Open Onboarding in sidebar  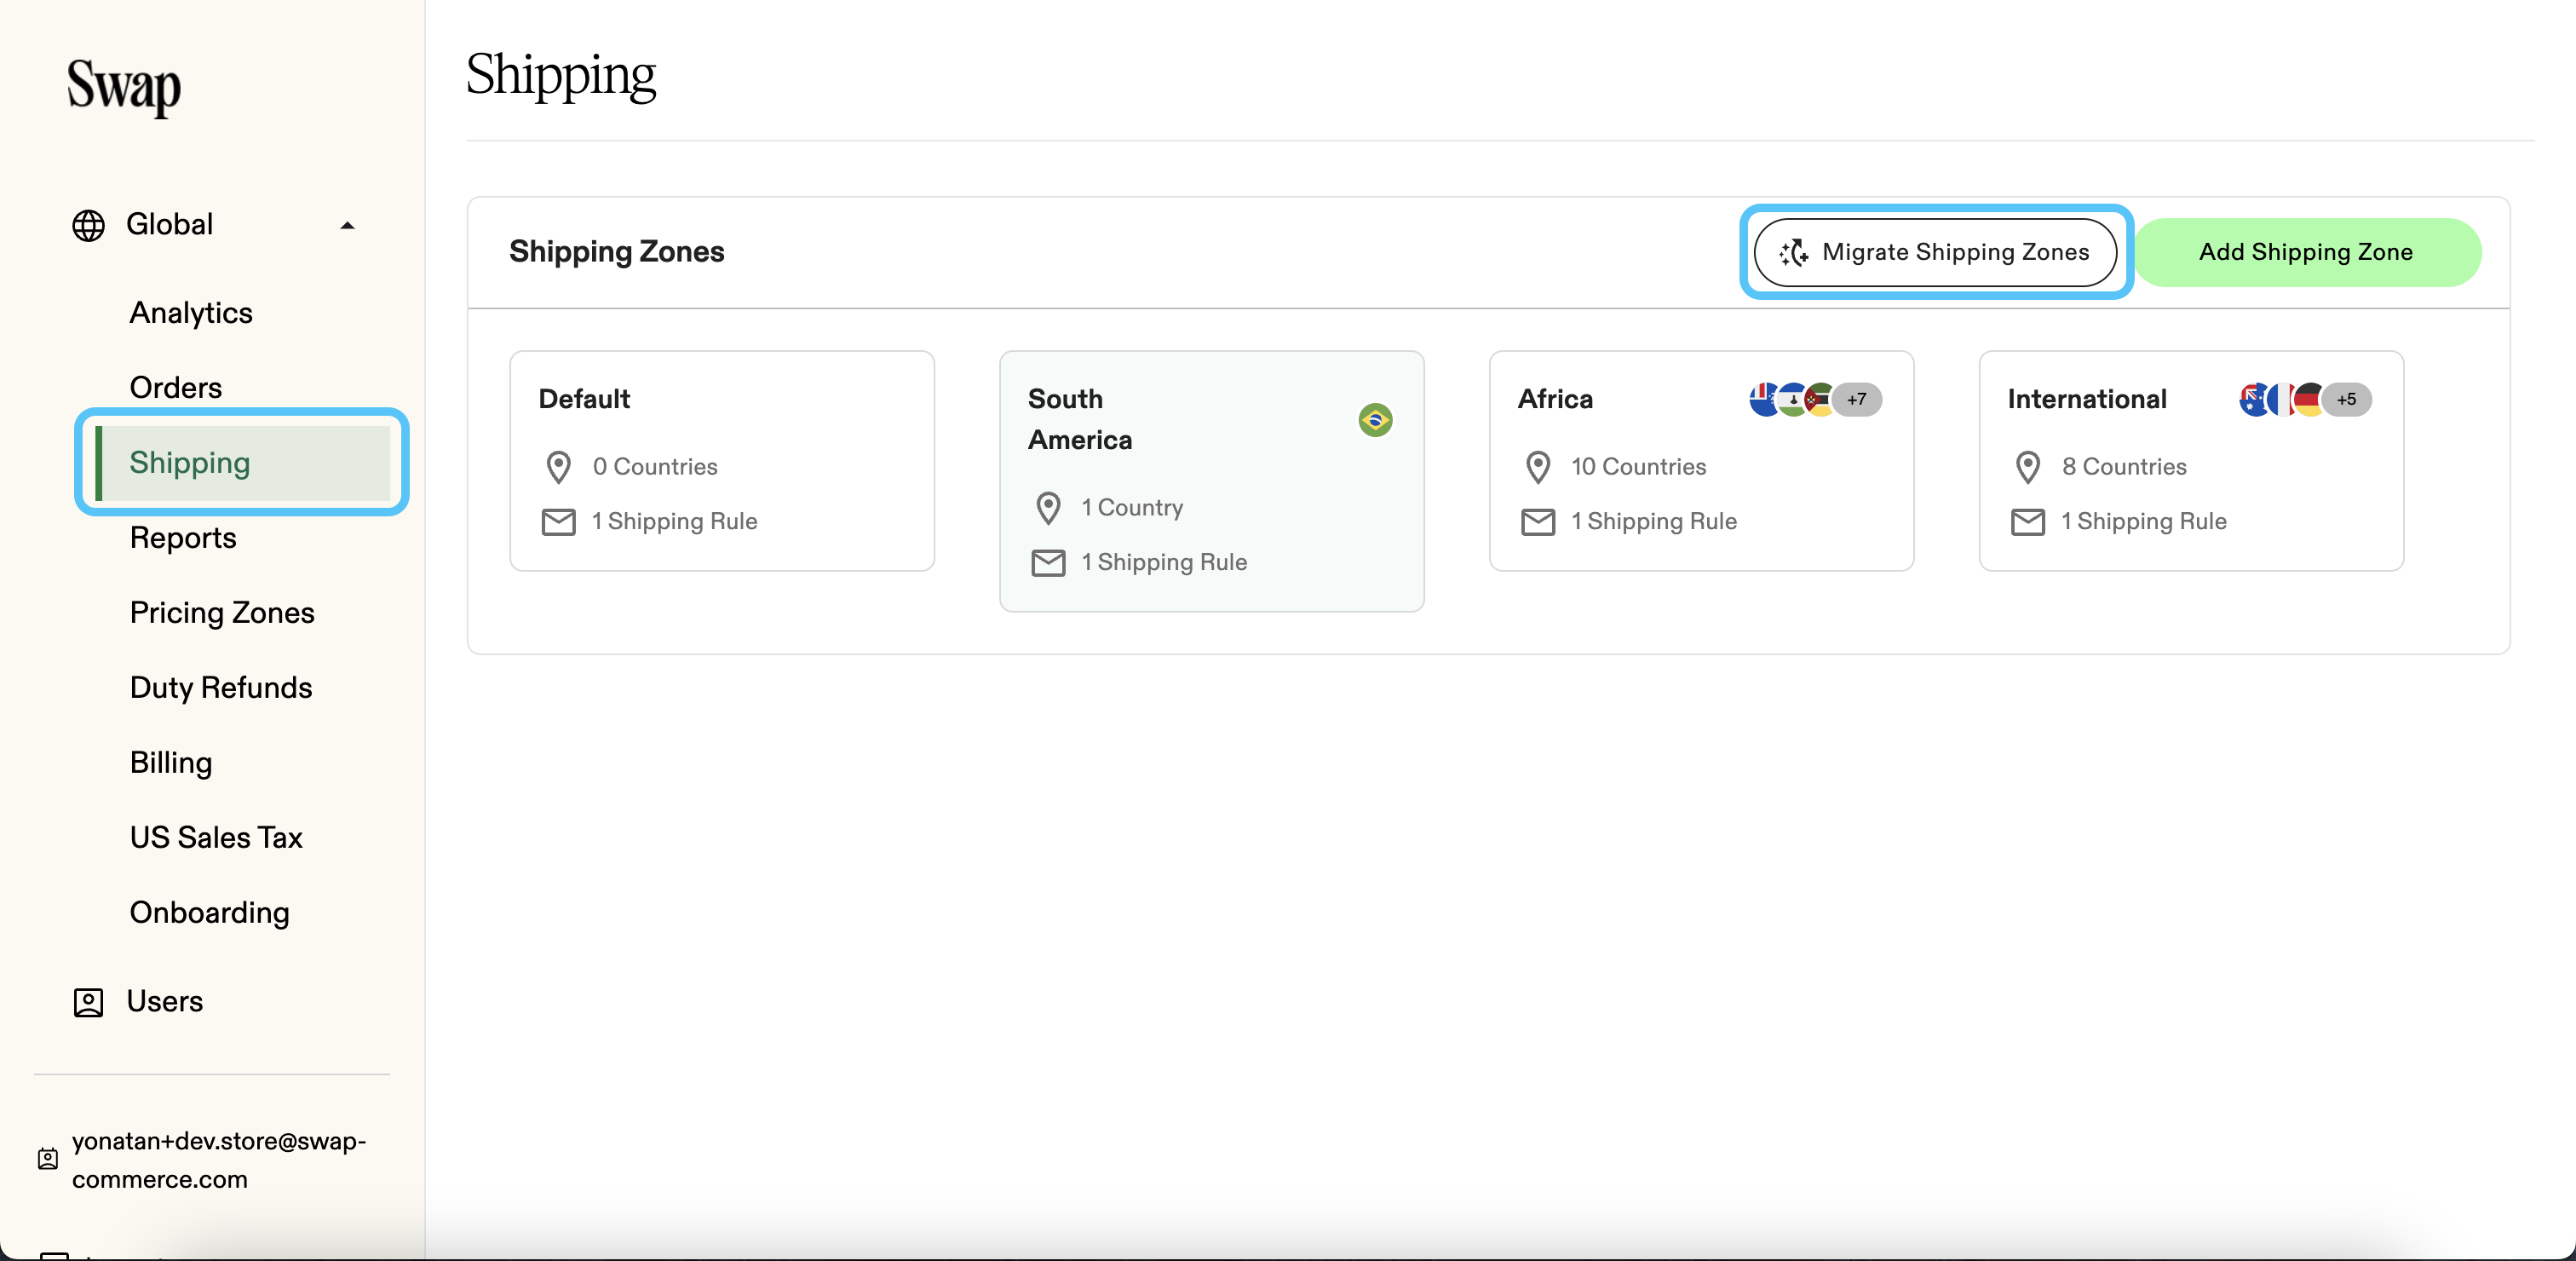coord(209,913)
